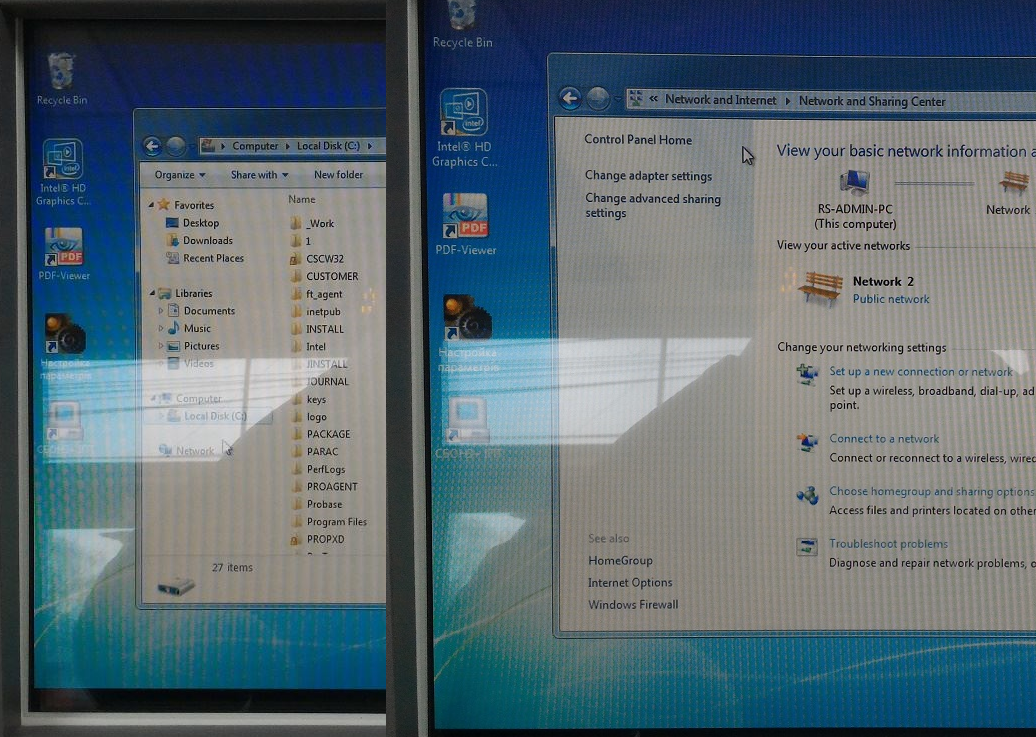1036x737 pixels.
Task: Select the PROPXD folder
Action: pyautogui.click(x=325, y=539)
